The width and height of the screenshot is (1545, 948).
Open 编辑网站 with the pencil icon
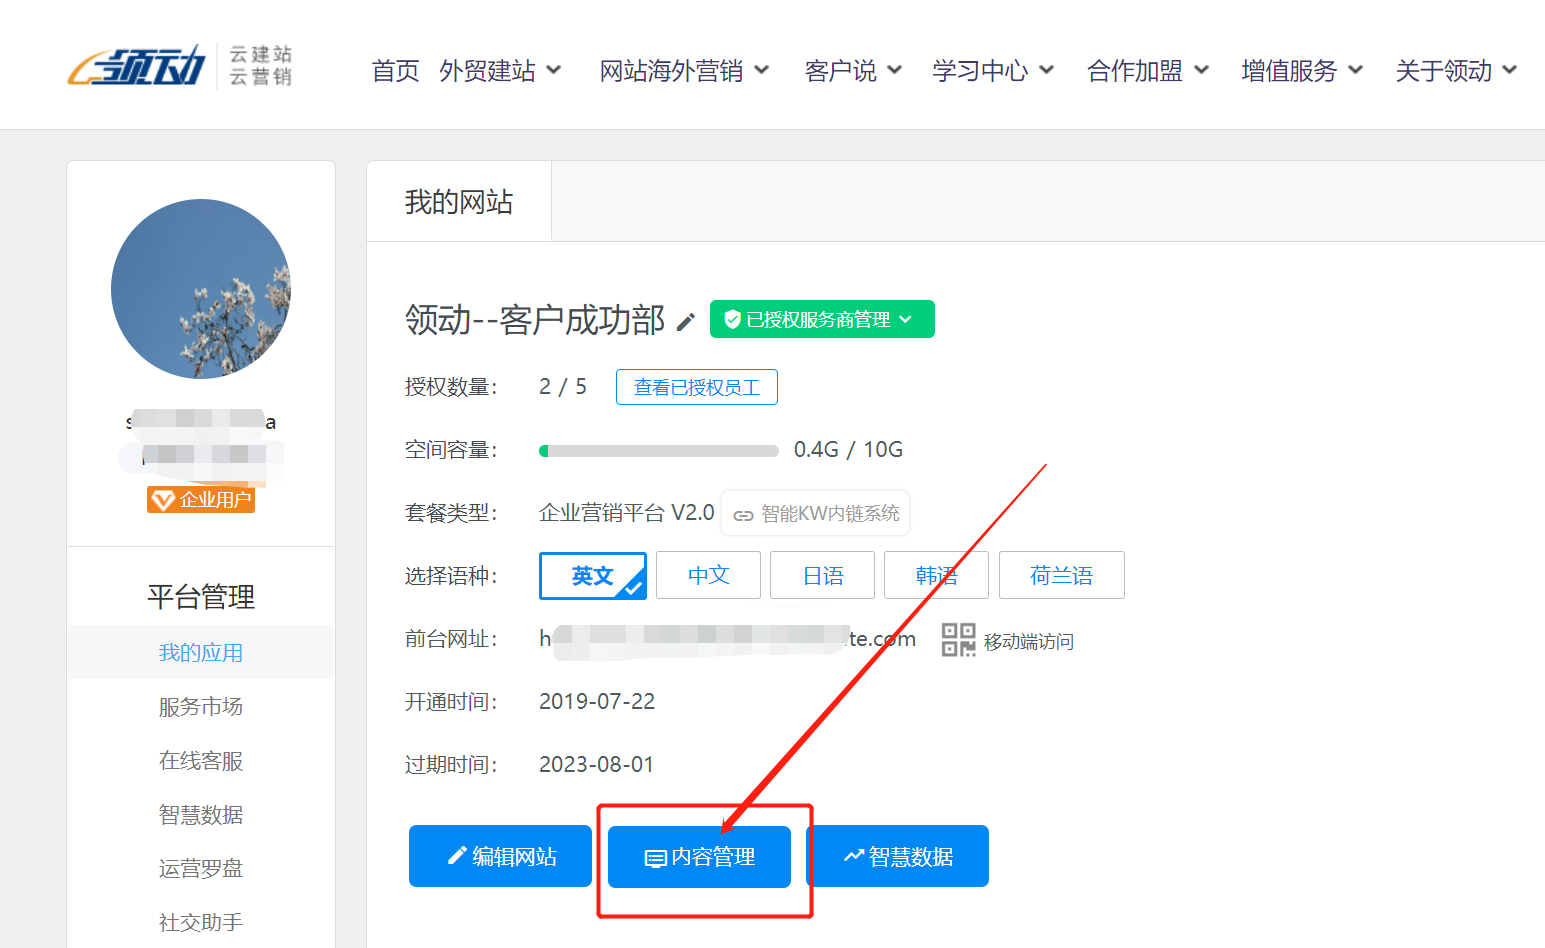click(x=500, y=856)
